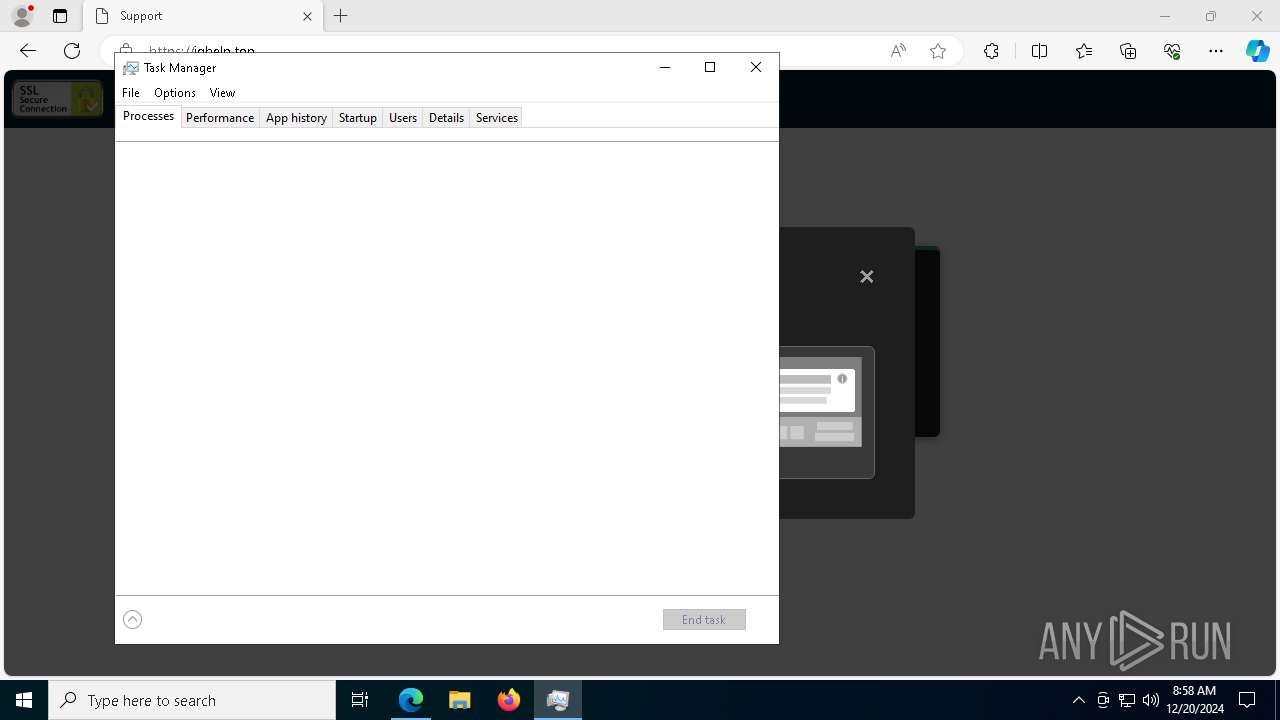Open the Options menu in Task Manager
This screenshot has width=1280, height=720.
[x=175, y=92]
